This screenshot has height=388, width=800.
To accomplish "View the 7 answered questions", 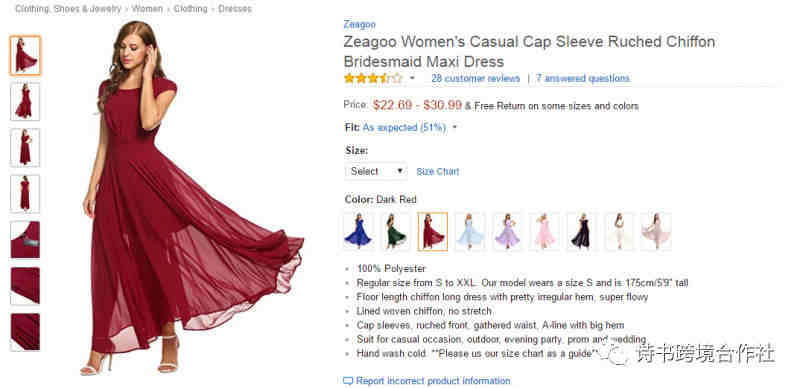I will [x=583, y=79].
